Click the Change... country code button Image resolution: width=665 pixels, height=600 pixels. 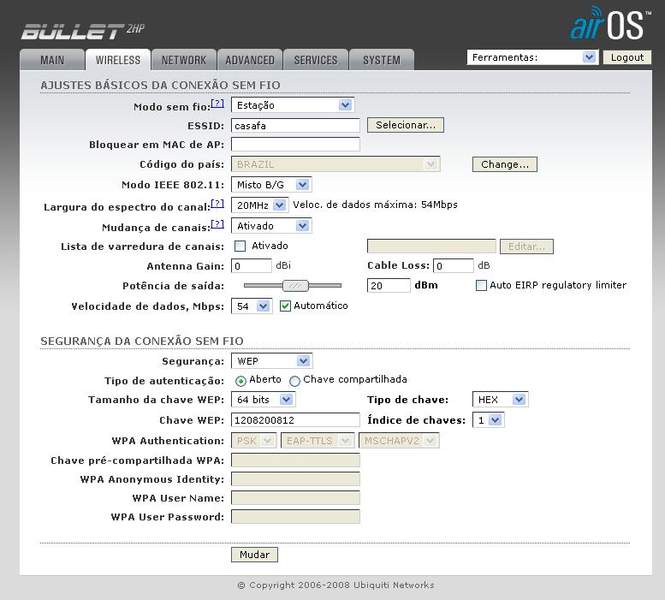coord(505,164)
